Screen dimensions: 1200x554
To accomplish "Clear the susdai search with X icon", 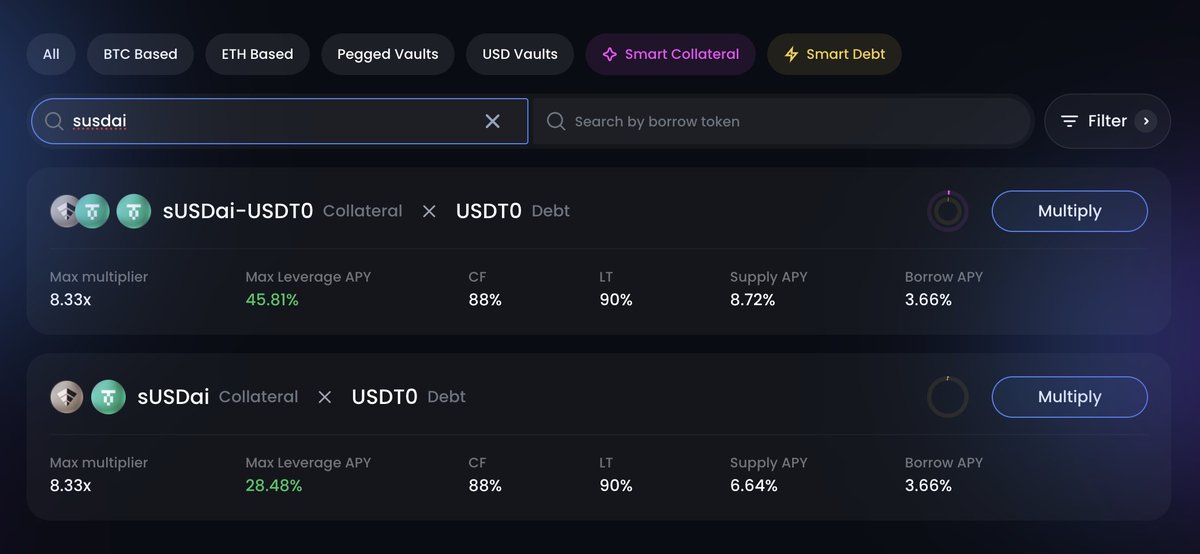I will coord(492,121).
